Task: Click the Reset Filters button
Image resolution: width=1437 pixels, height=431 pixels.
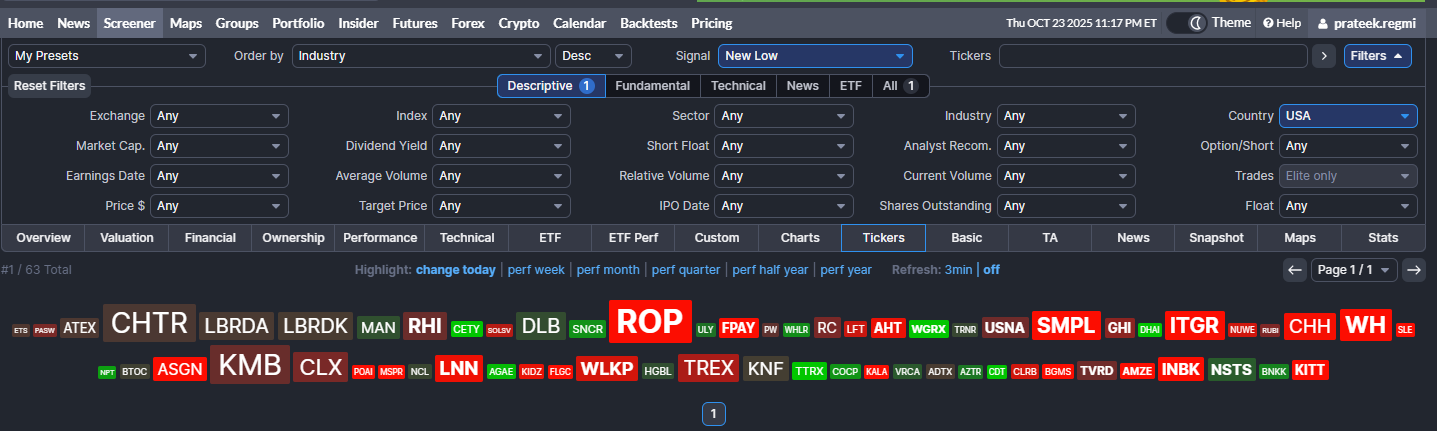Action: click(x=50, y=86)
